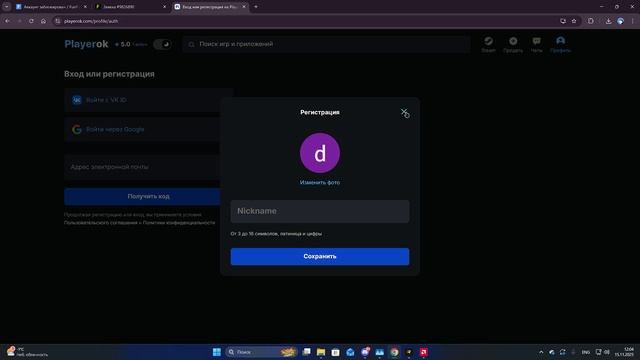This screenshot has height=360, width=640.
Task: Click the purple "d" avatar circle
Action: (x=320, y=153)
